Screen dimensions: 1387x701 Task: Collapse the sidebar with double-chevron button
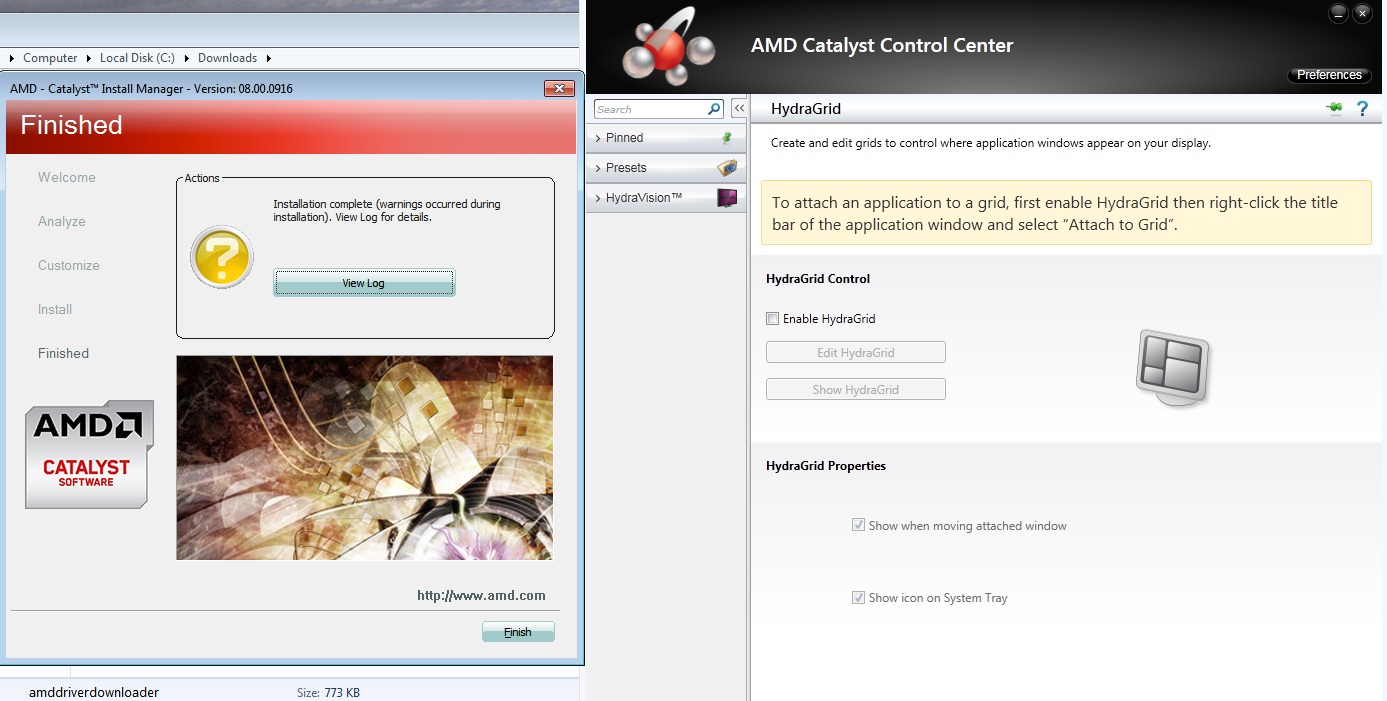739,108
